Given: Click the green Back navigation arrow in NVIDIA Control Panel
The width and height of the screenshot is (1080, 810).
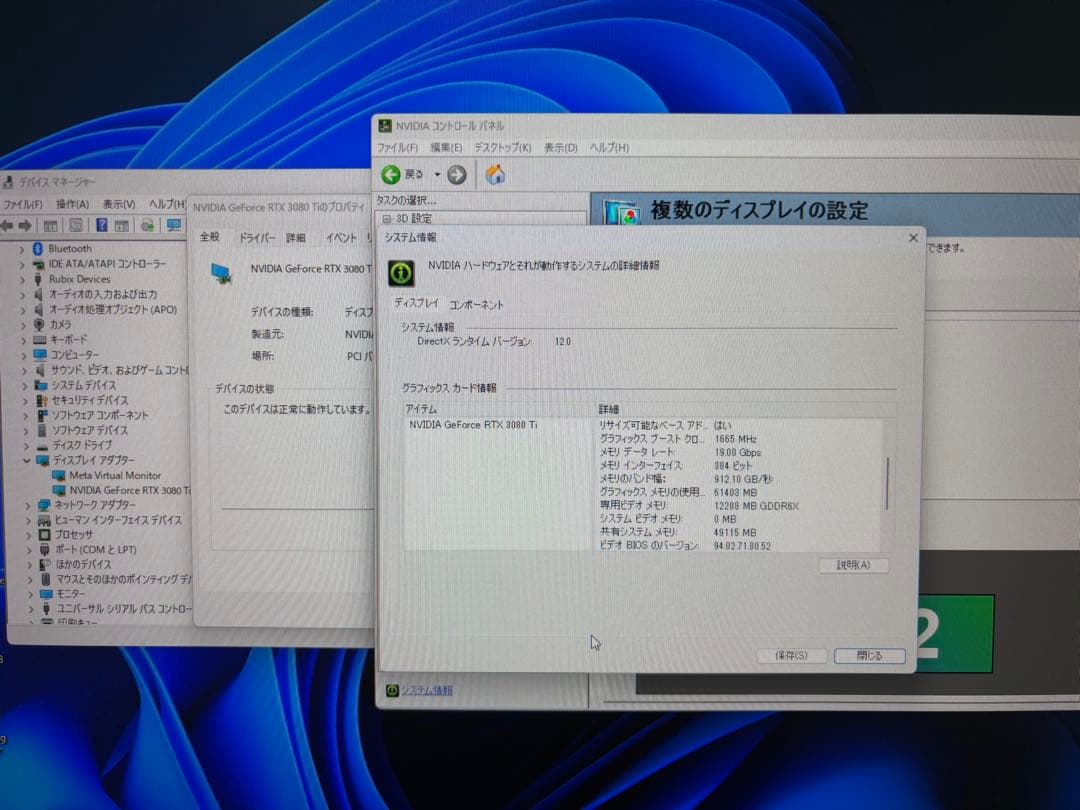Looking at the screenshot, I should point(392,173).
